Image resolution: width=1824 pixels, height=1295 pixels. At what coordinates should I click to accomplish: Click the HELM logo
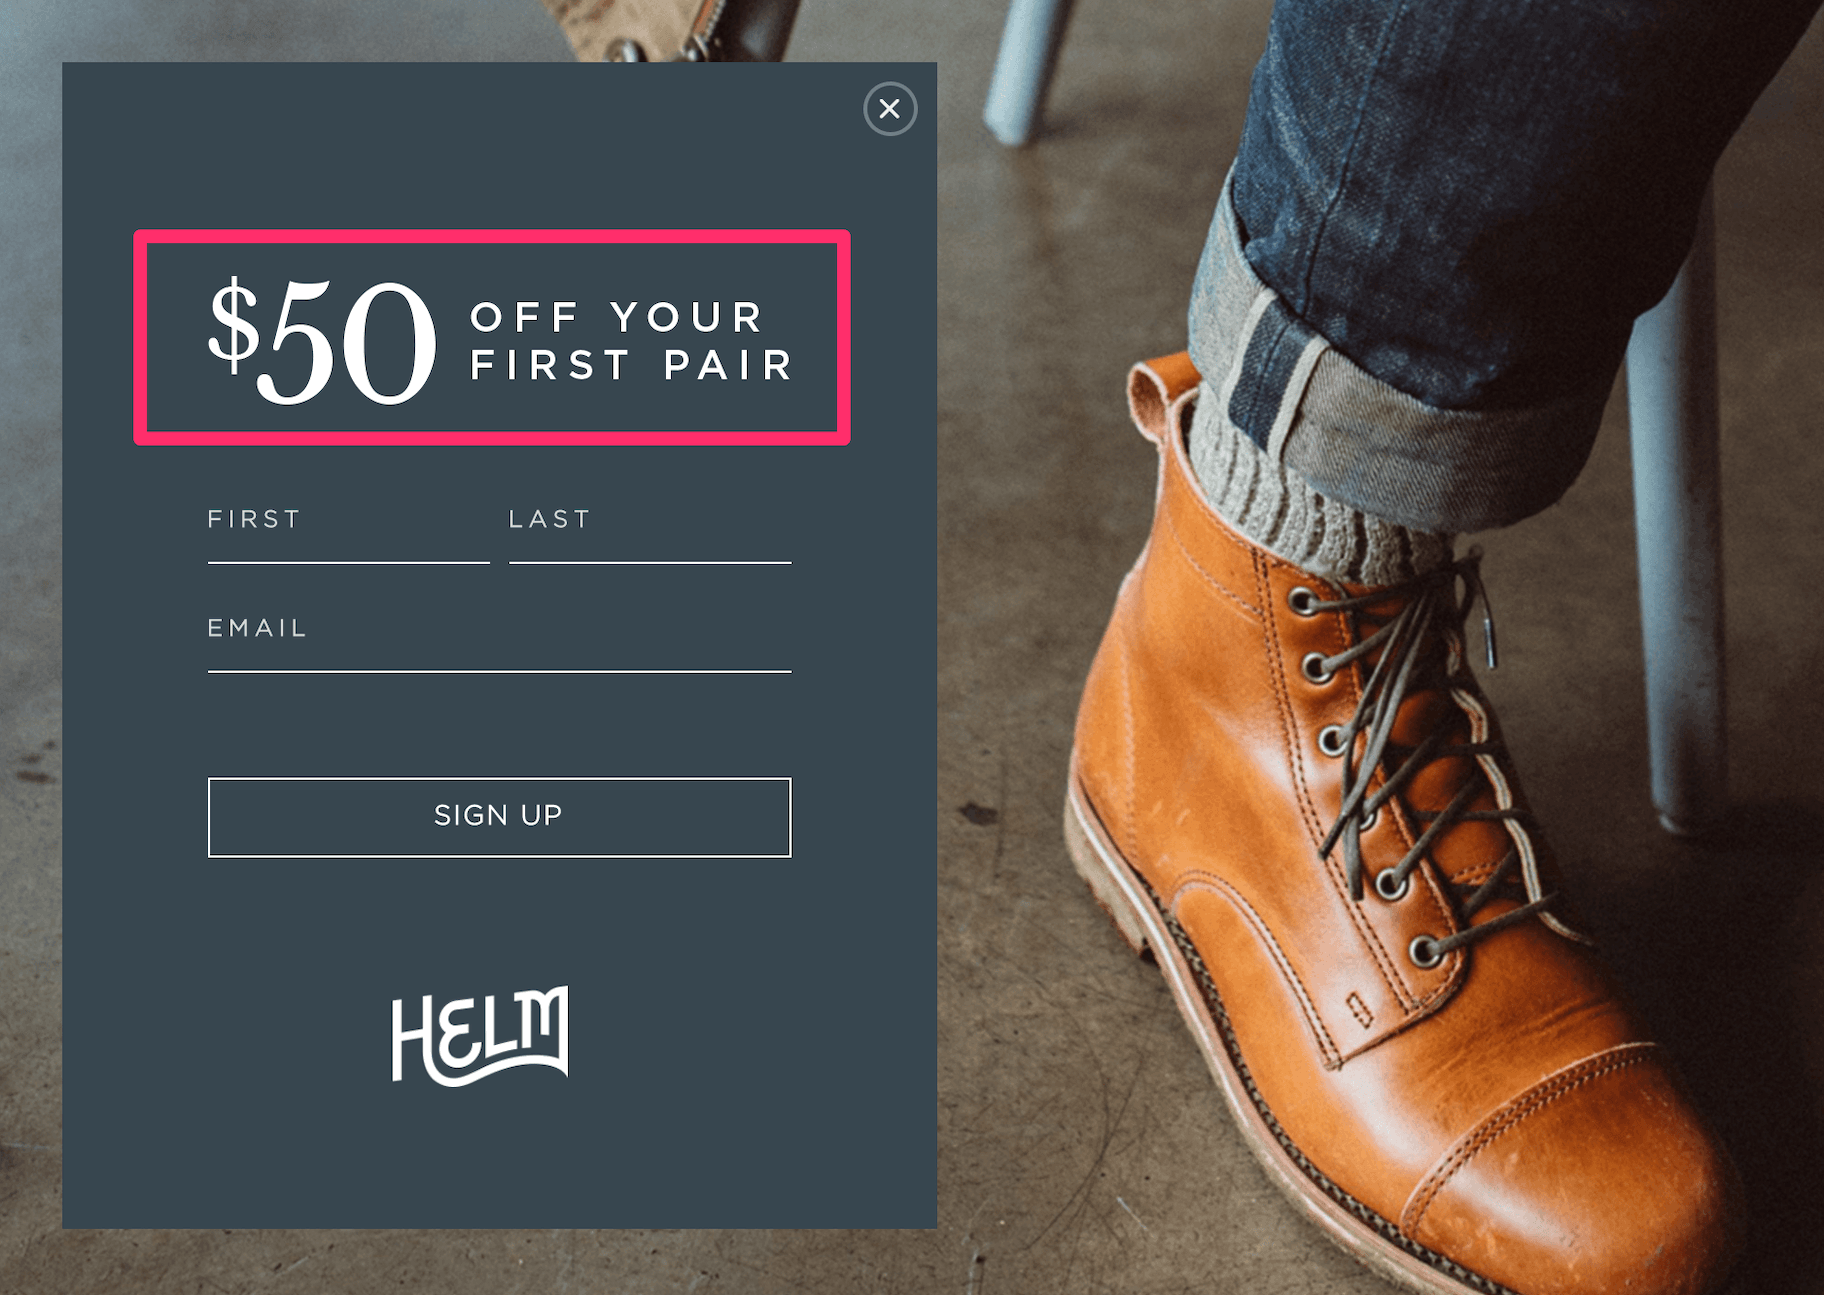pos(480,1036)
